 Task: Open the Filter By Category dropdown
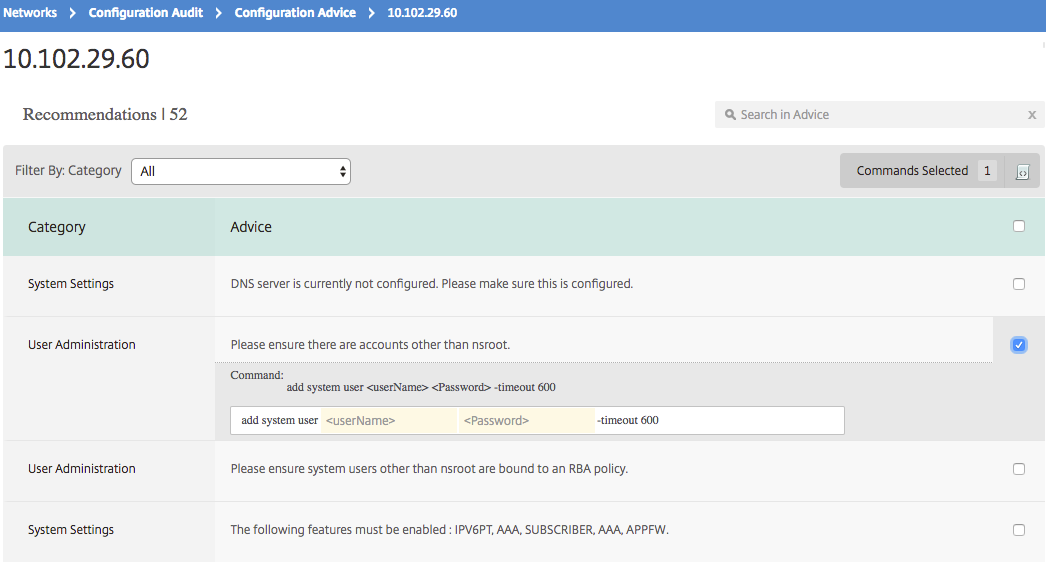241,172
